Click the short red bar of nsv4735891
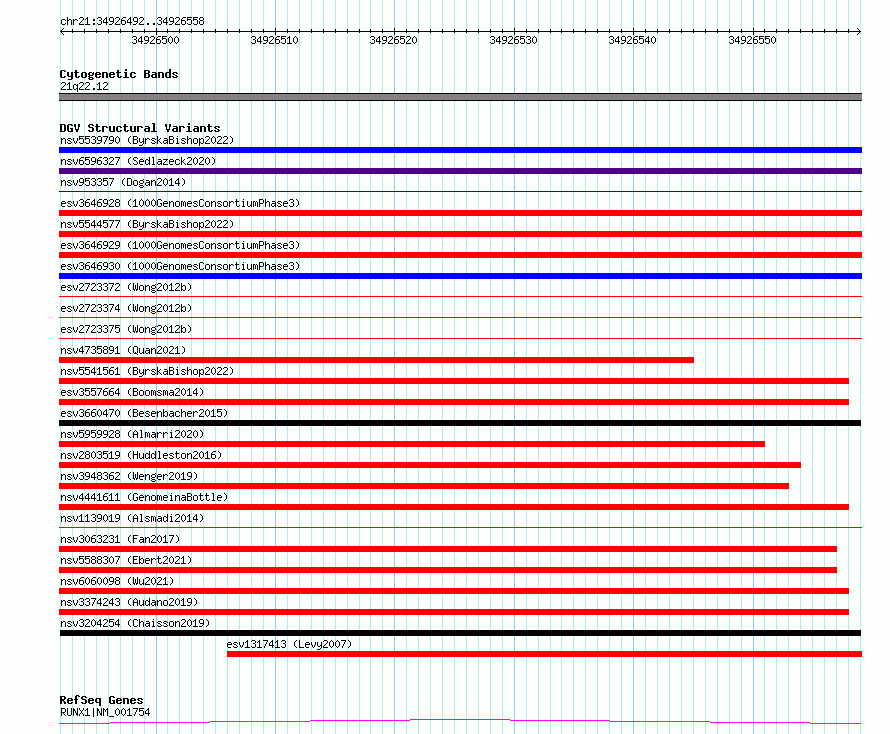The height and width of the screenshot is (734, 890). click(x=376, y=360)
